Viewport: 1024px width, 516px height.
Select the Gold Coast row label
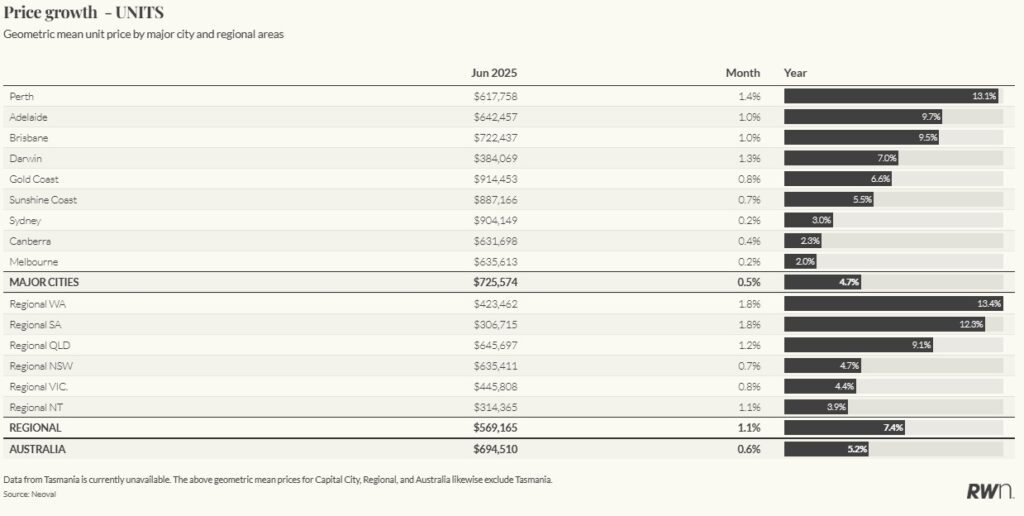pyautogui.click(x=33, y=179)
